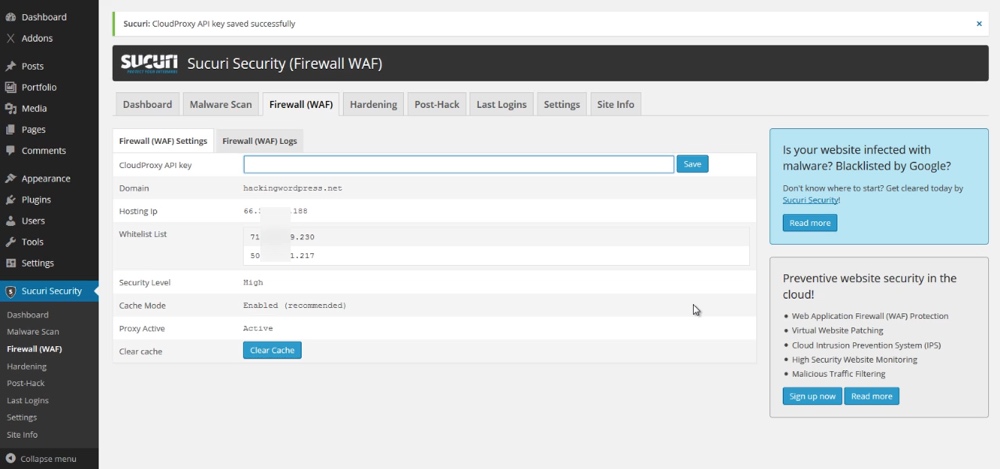Click the Collapse menu arrow icon
This screenshot has width=1000, height=469.
10,458
